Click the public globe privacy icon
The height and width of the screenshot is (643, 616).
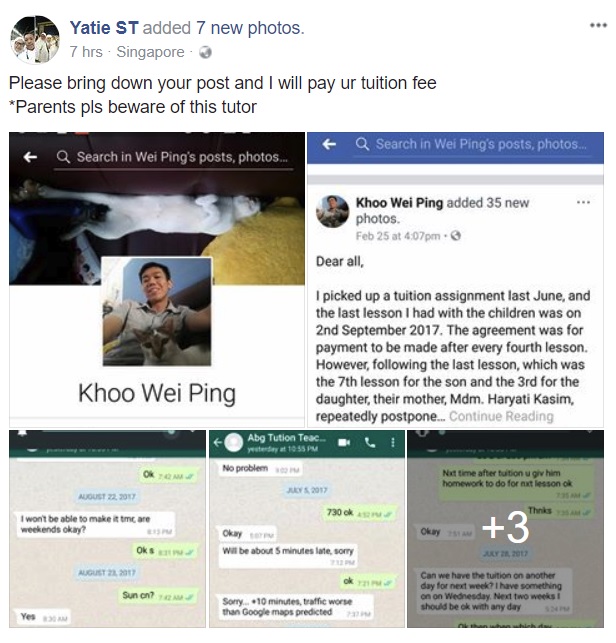[205, 52]
